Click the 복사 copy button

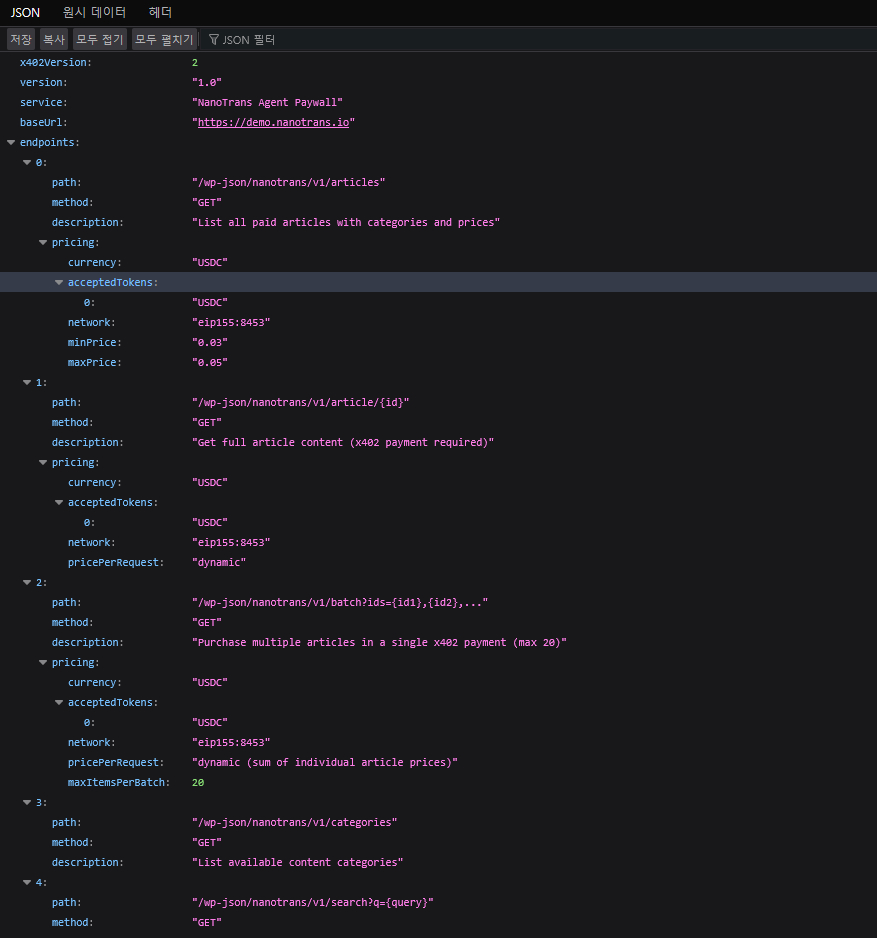point(53,39)
